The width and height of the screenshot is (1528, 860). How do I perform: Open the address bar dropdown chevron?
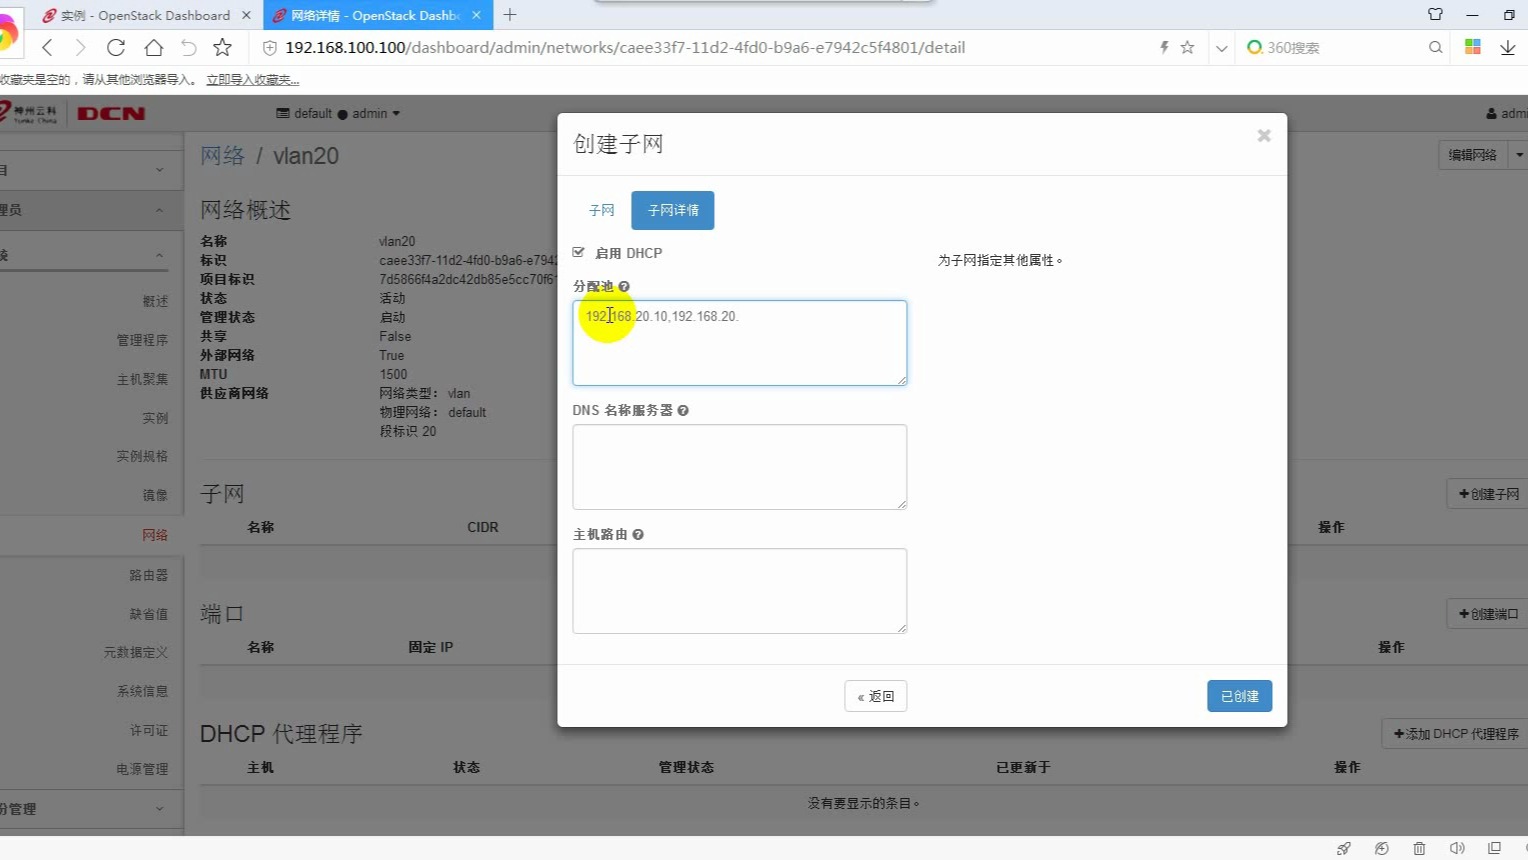point(1221,48)
